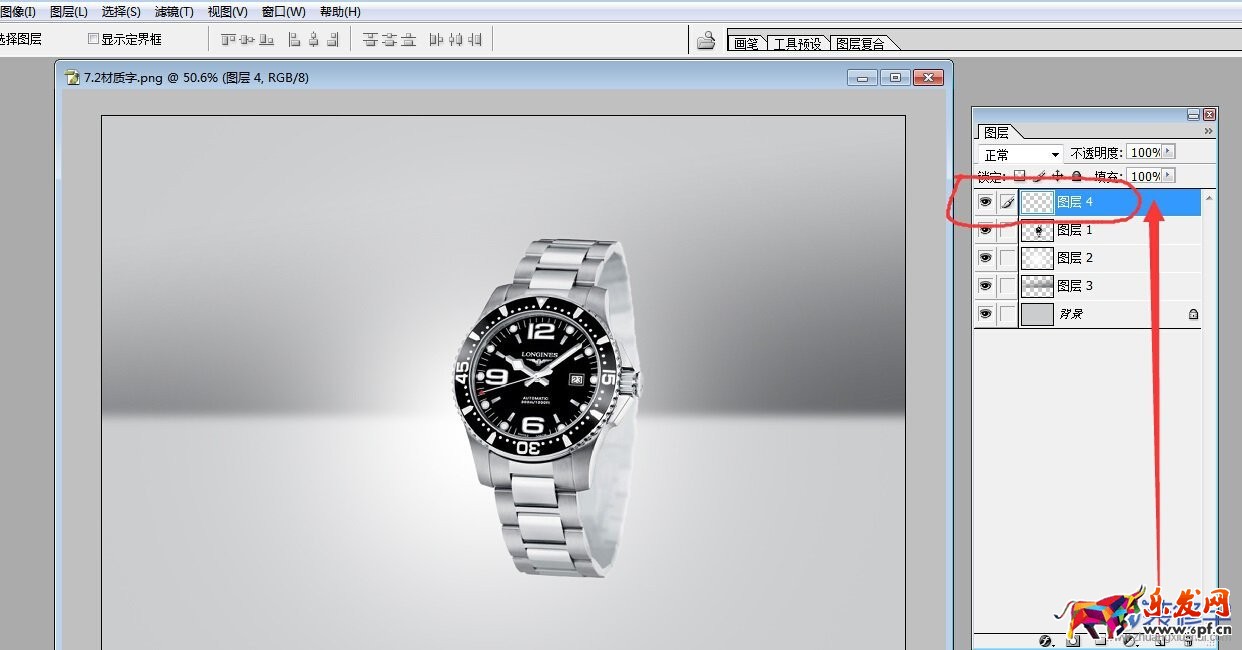Click the lock all padlock icon

(1076, 176)
